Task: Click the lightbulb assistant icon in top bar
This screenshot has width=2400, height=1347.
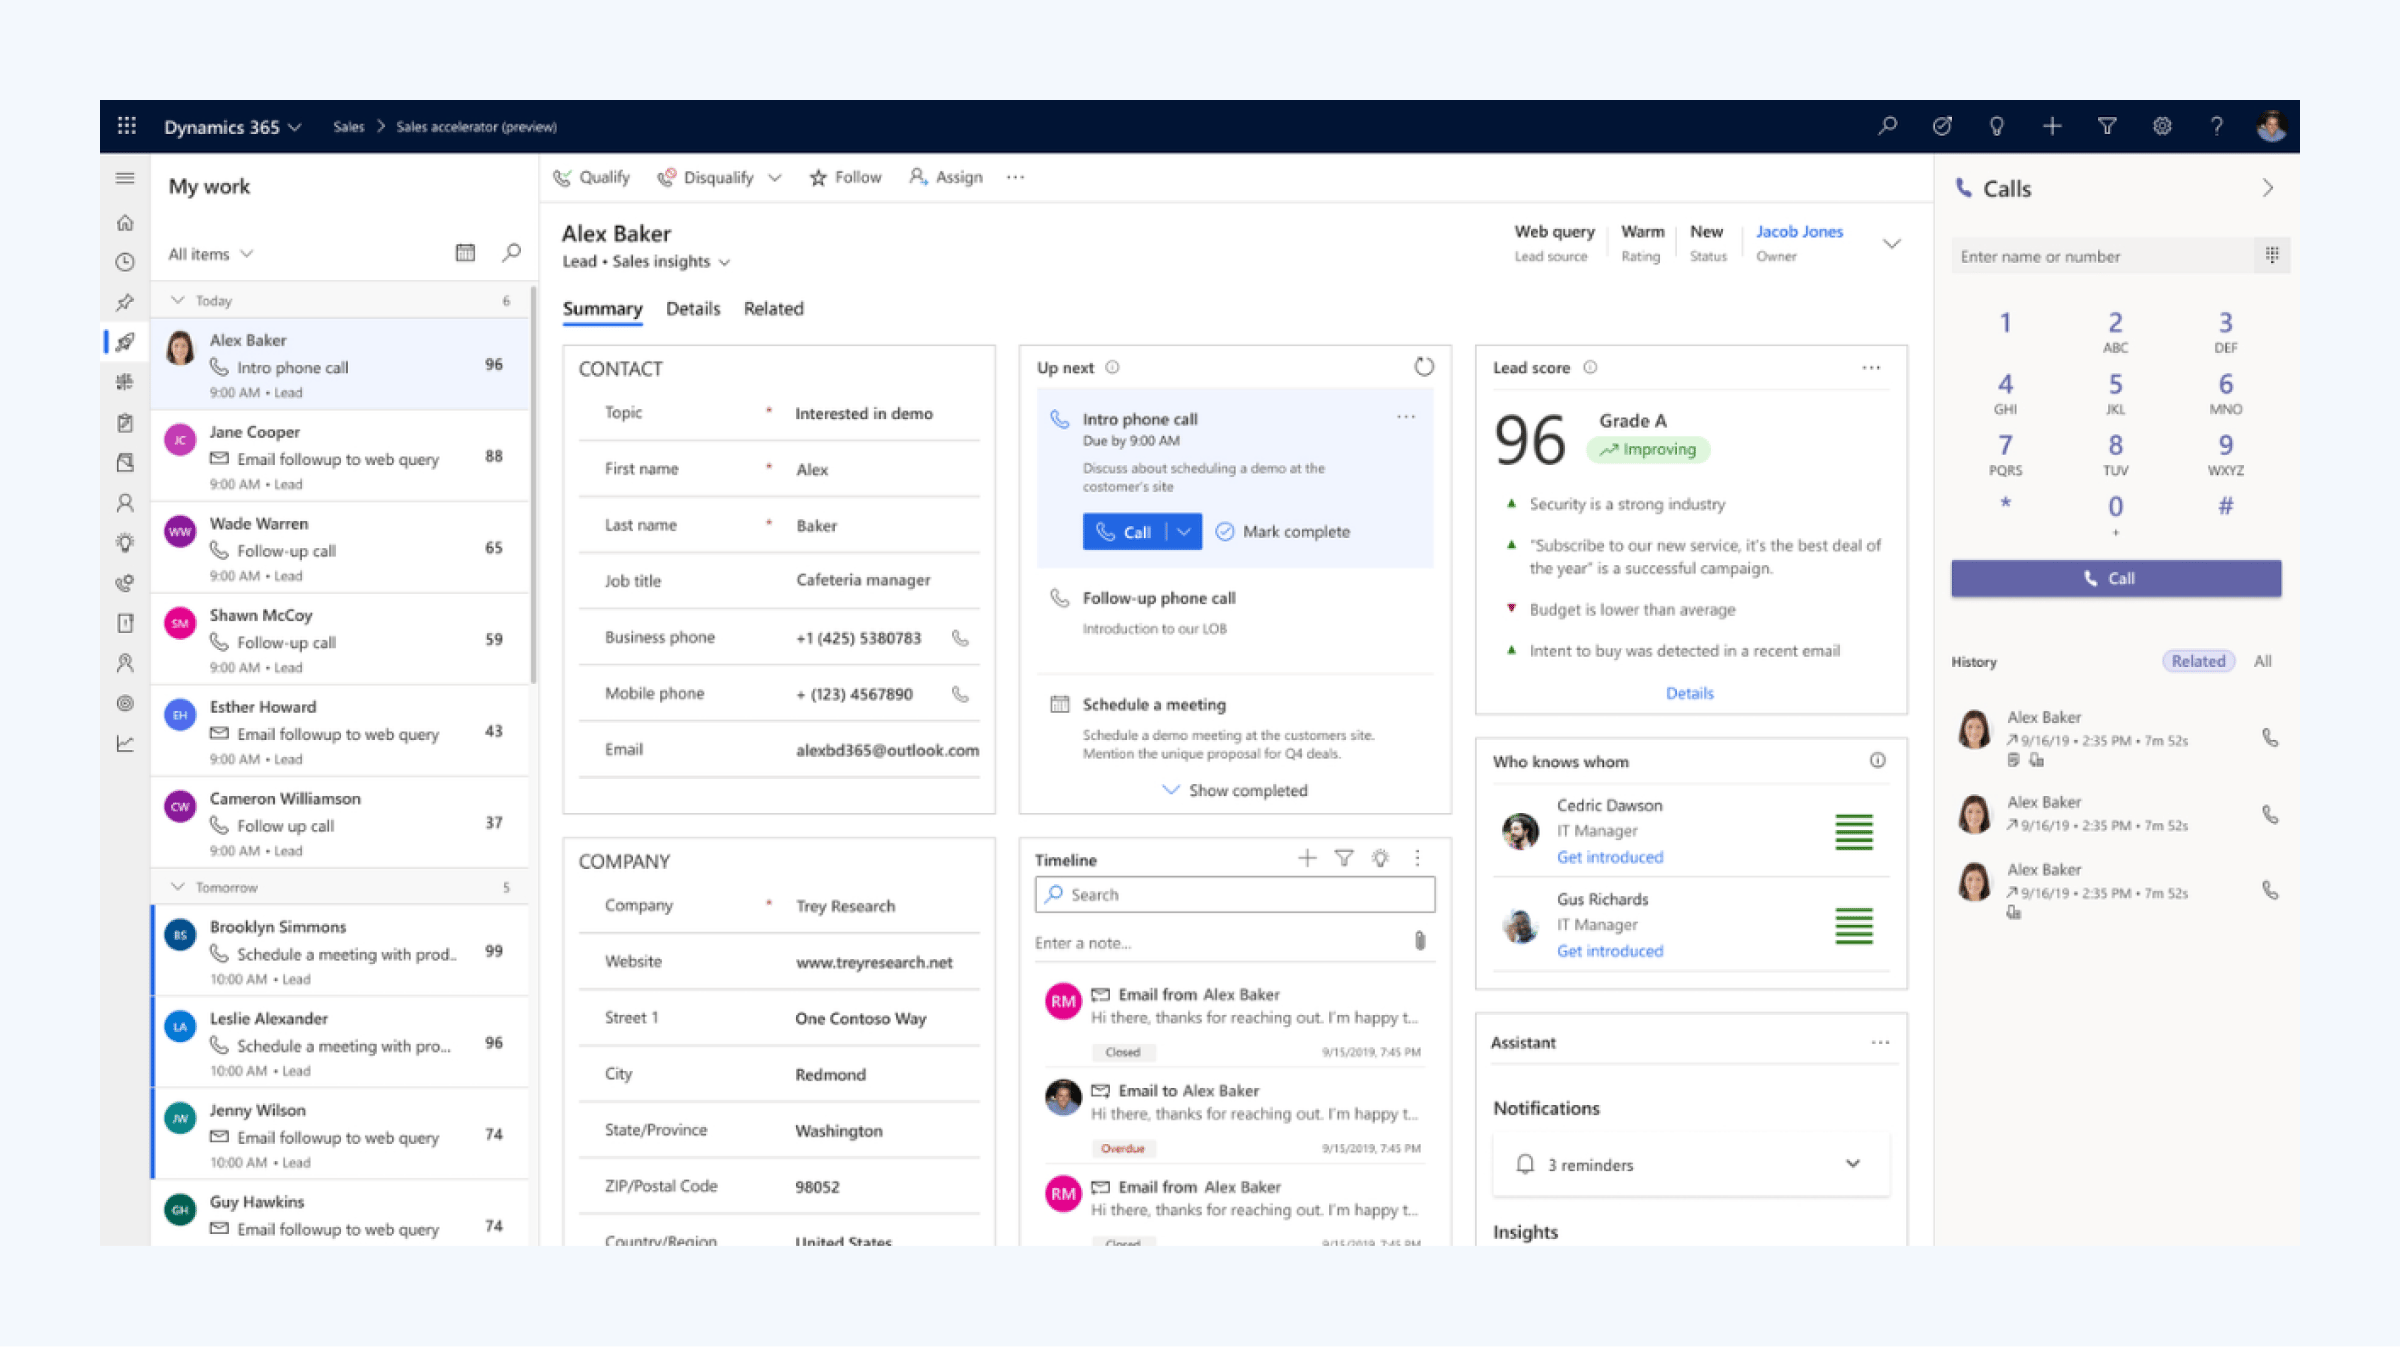Action: 1997,126
